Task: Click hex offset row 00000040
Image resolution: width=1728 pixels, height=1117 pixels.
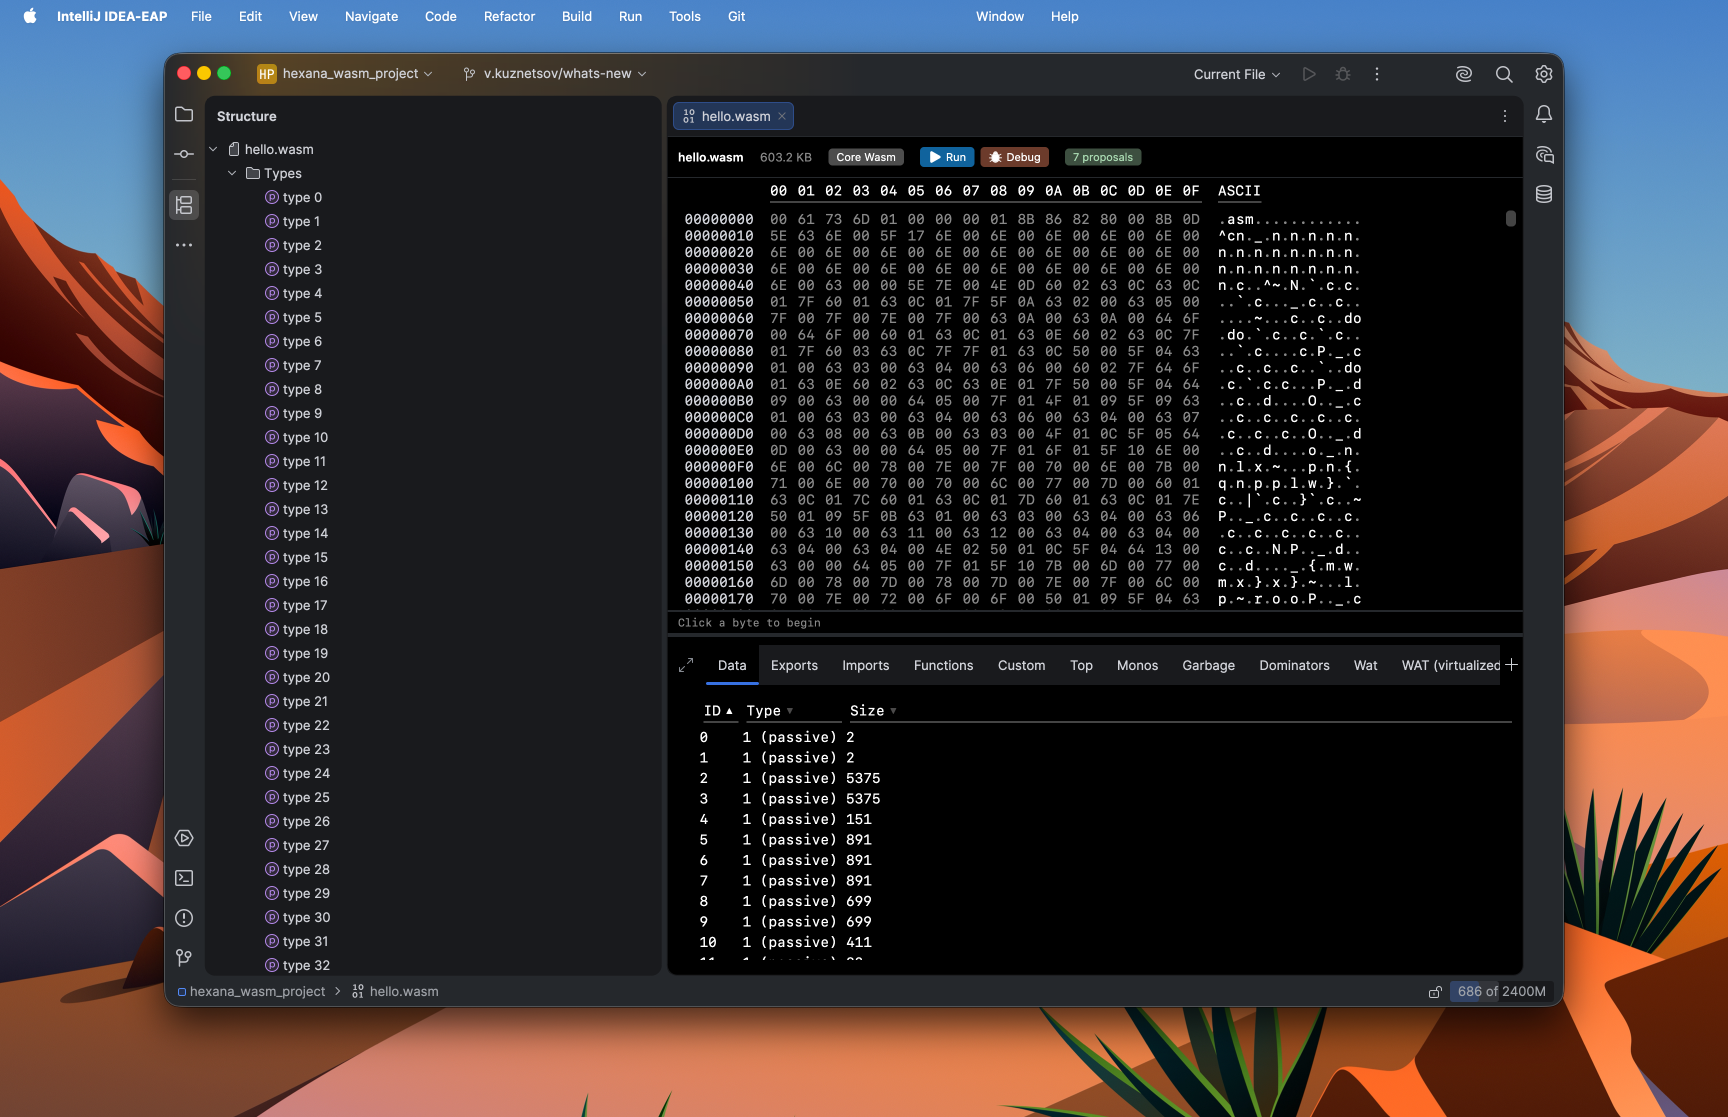Action: [718, 285]
